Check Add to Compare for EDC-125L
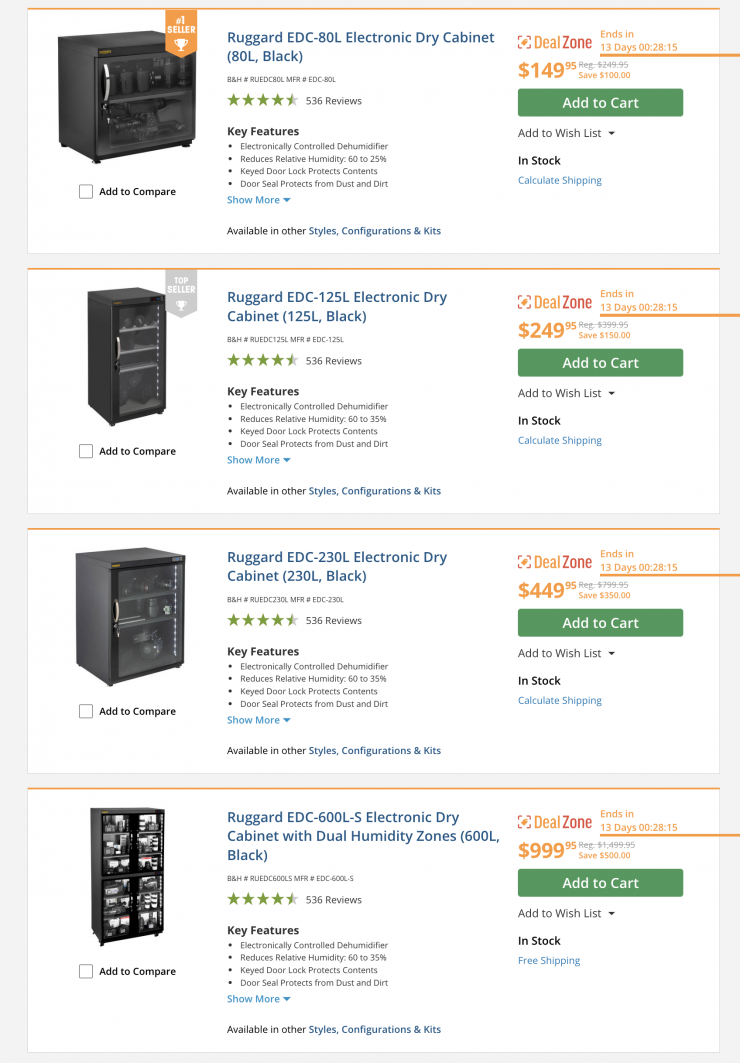The image size is (740, 1063). pyautogui.click(x=86, y=452)
